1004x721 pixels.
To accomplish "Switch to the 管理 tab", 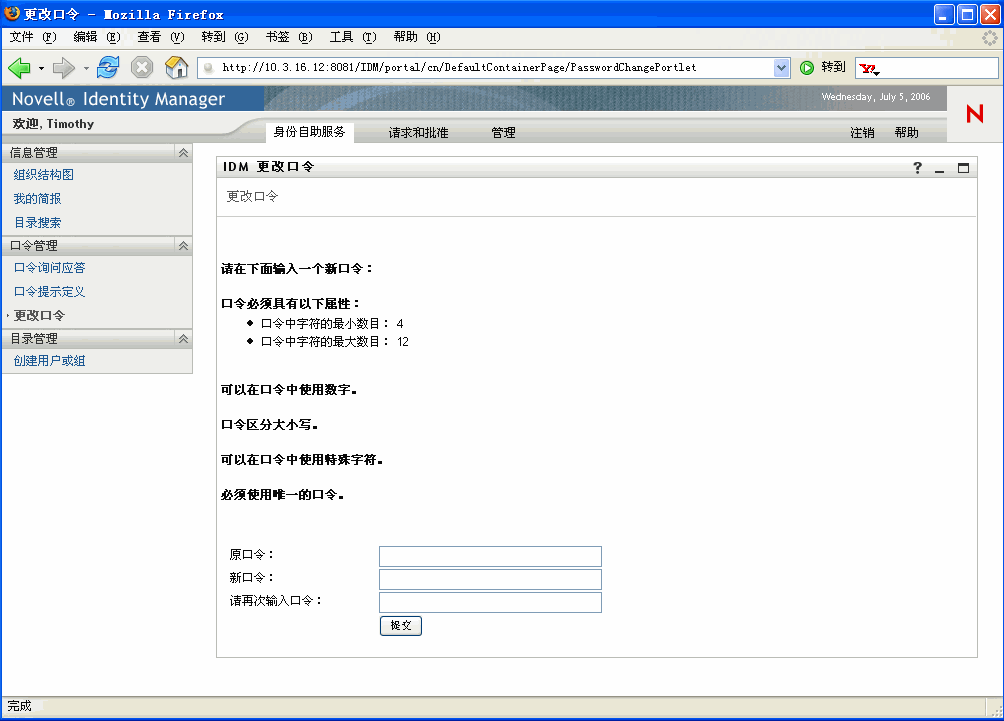I will click(503, 133).
